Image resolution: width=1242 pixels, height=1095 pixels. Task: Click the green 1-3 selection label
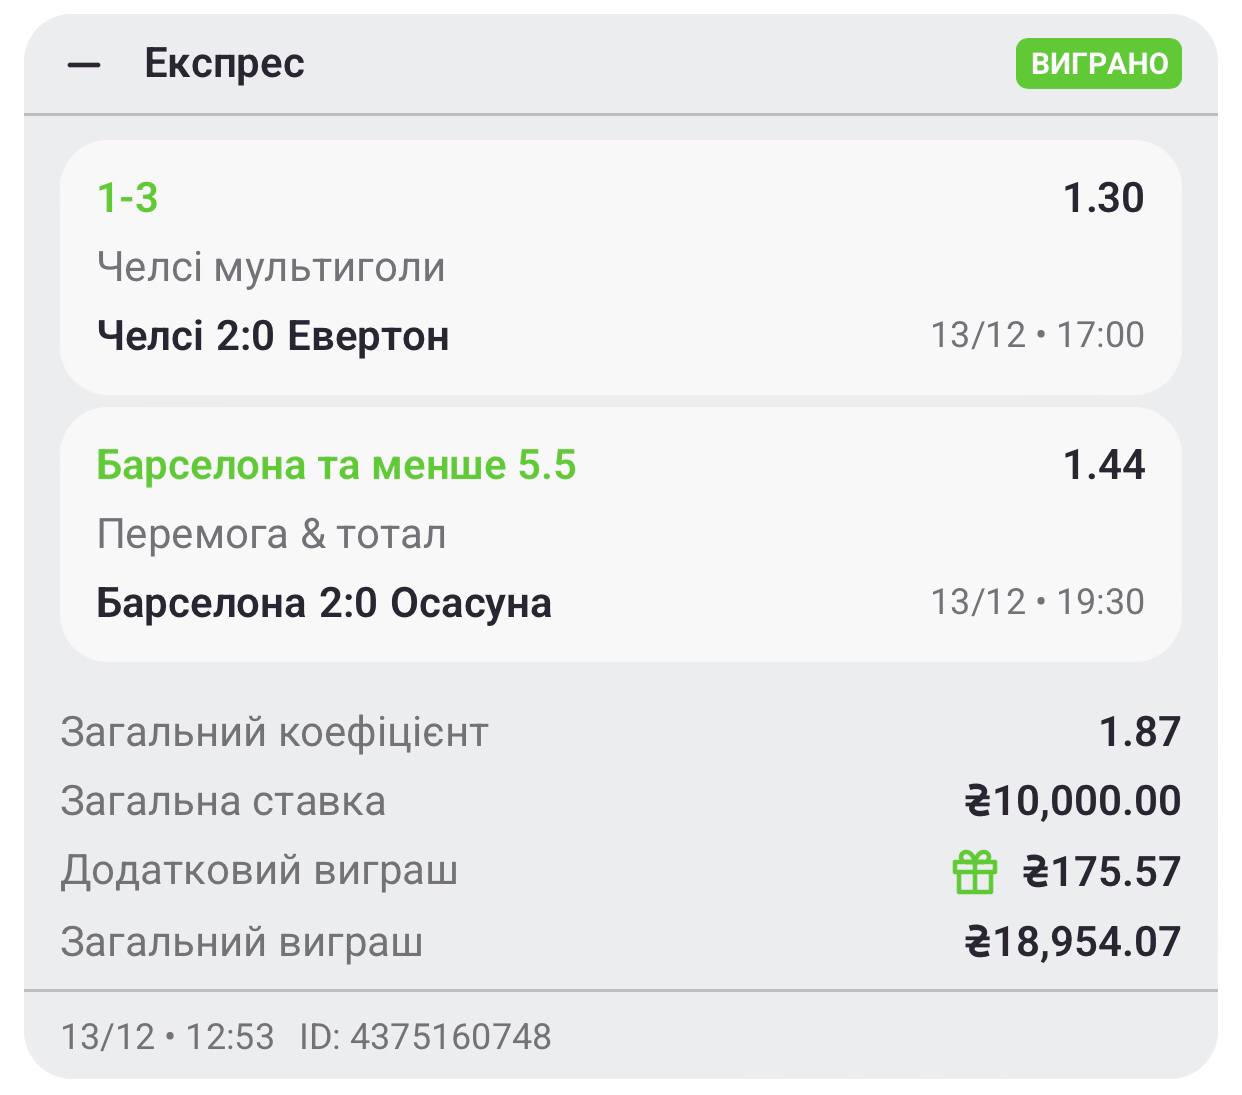point(128,198)
